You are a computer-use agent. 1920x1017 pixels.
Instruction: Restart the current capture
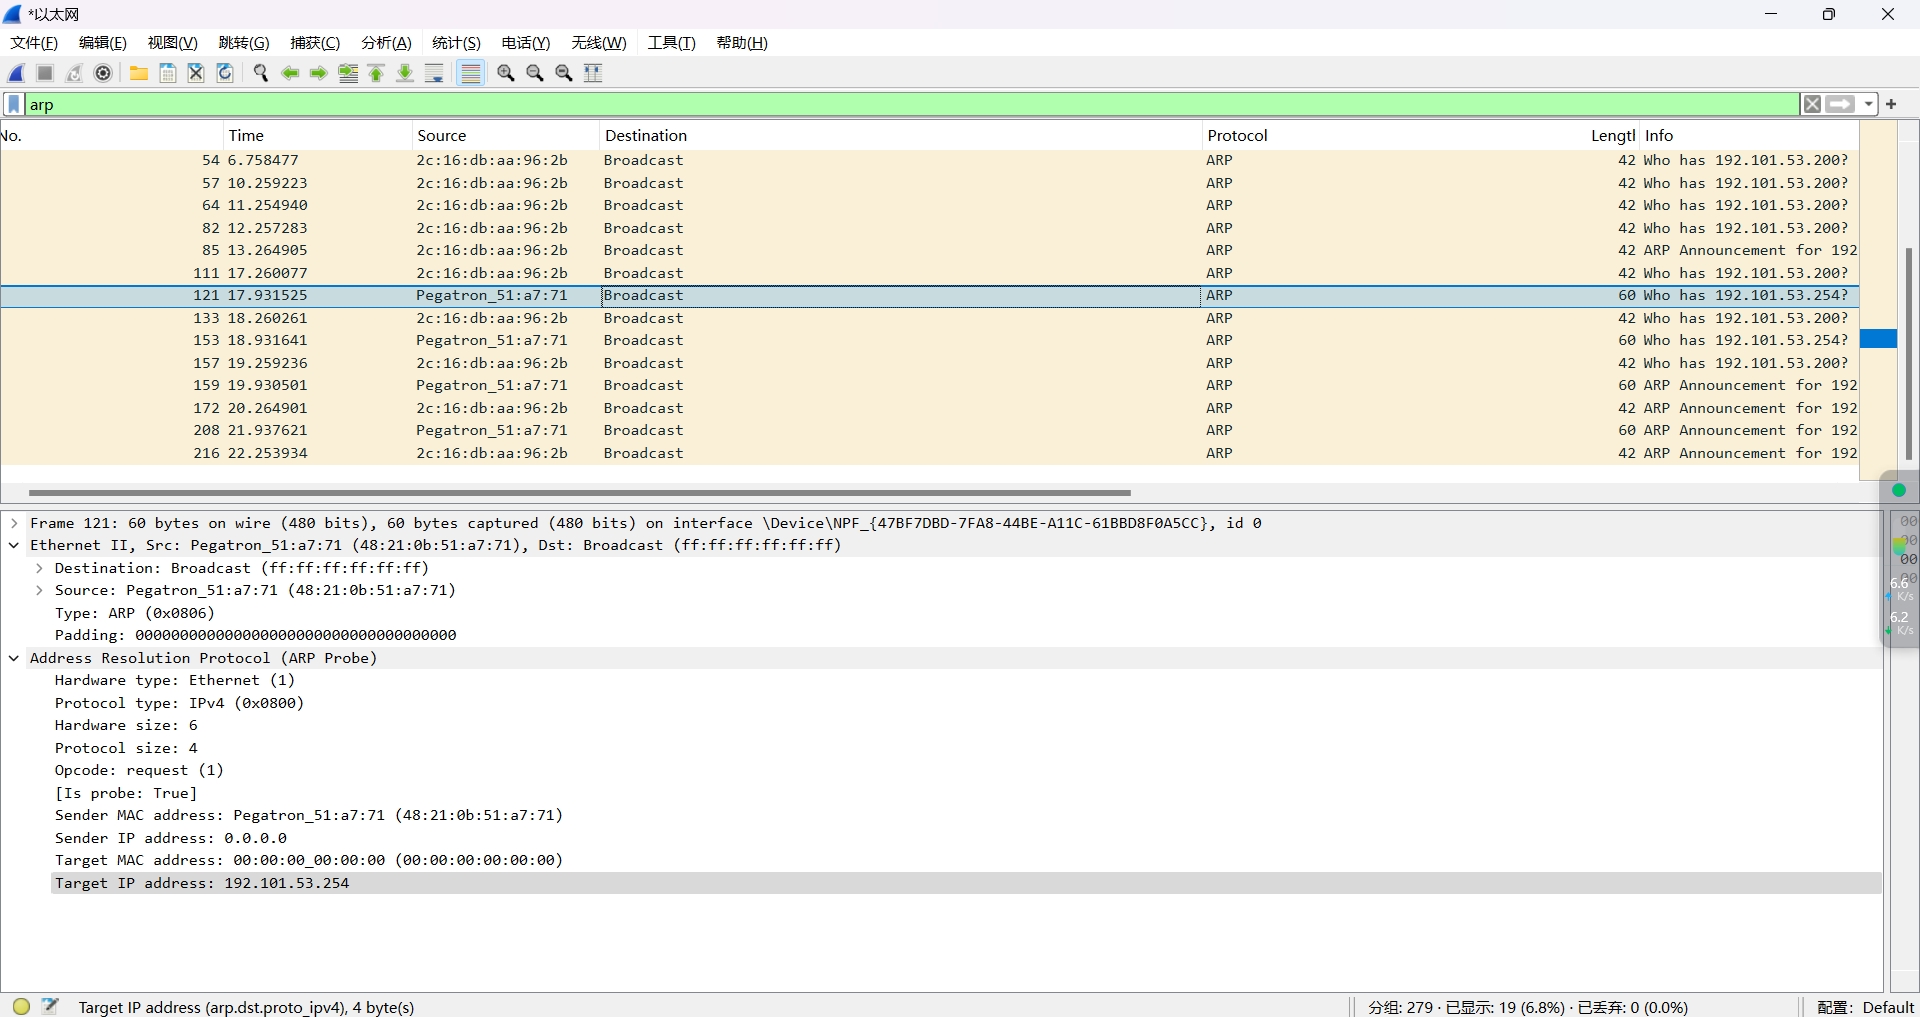click(74, 73)
